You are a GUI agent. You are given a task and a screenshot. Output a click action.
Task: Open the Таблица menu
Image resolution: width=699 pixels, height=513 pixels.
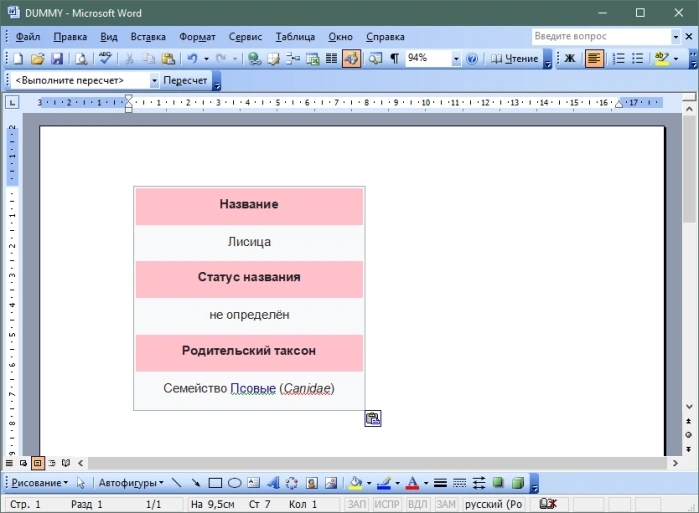[295, 37]
